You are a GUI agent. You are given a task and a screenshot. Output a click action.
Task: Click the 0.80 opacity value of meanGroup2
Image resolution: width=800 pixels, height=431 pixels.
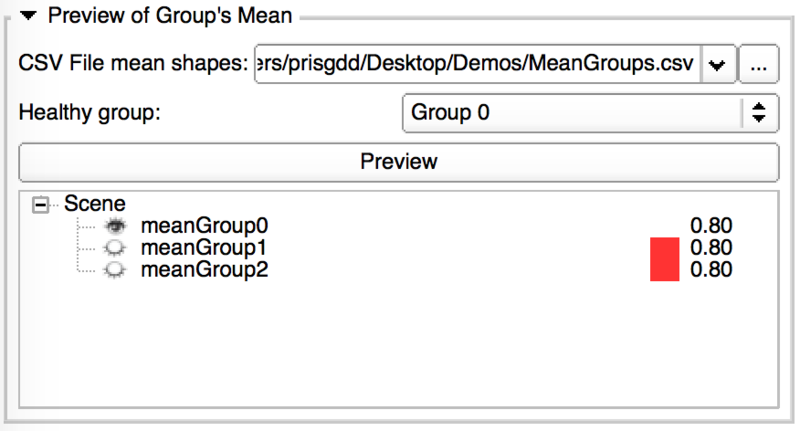point(711,269)
